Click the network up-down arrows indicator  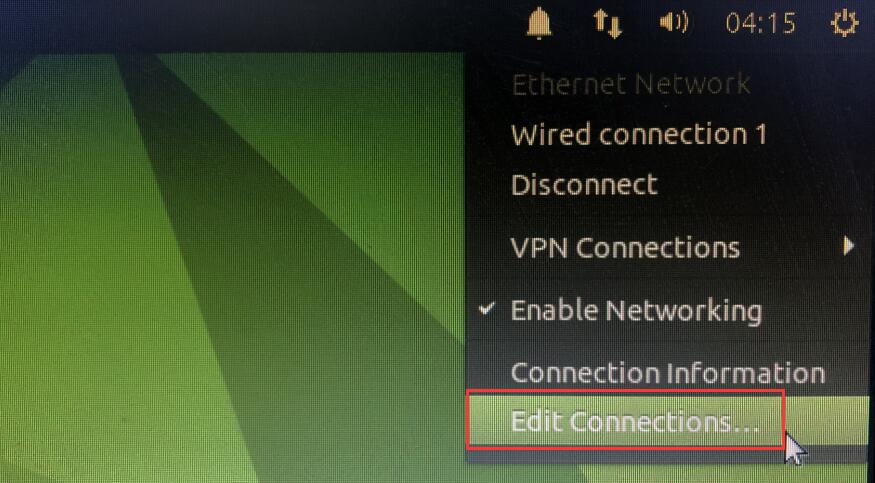(607, 25)
